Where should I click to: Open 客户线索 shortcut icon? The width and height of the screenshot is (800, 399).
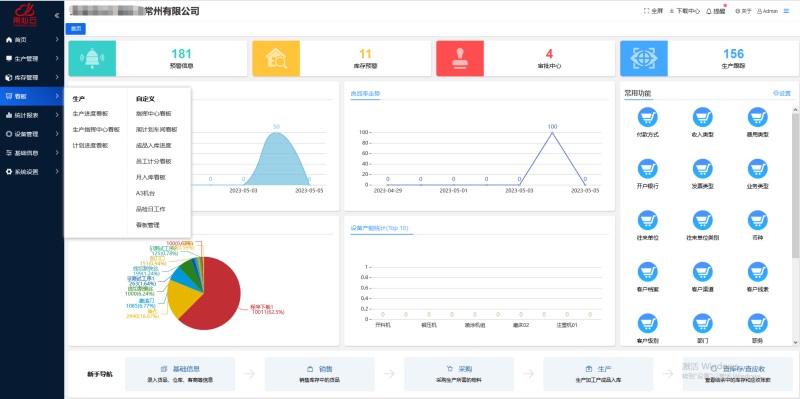point(758,272)
